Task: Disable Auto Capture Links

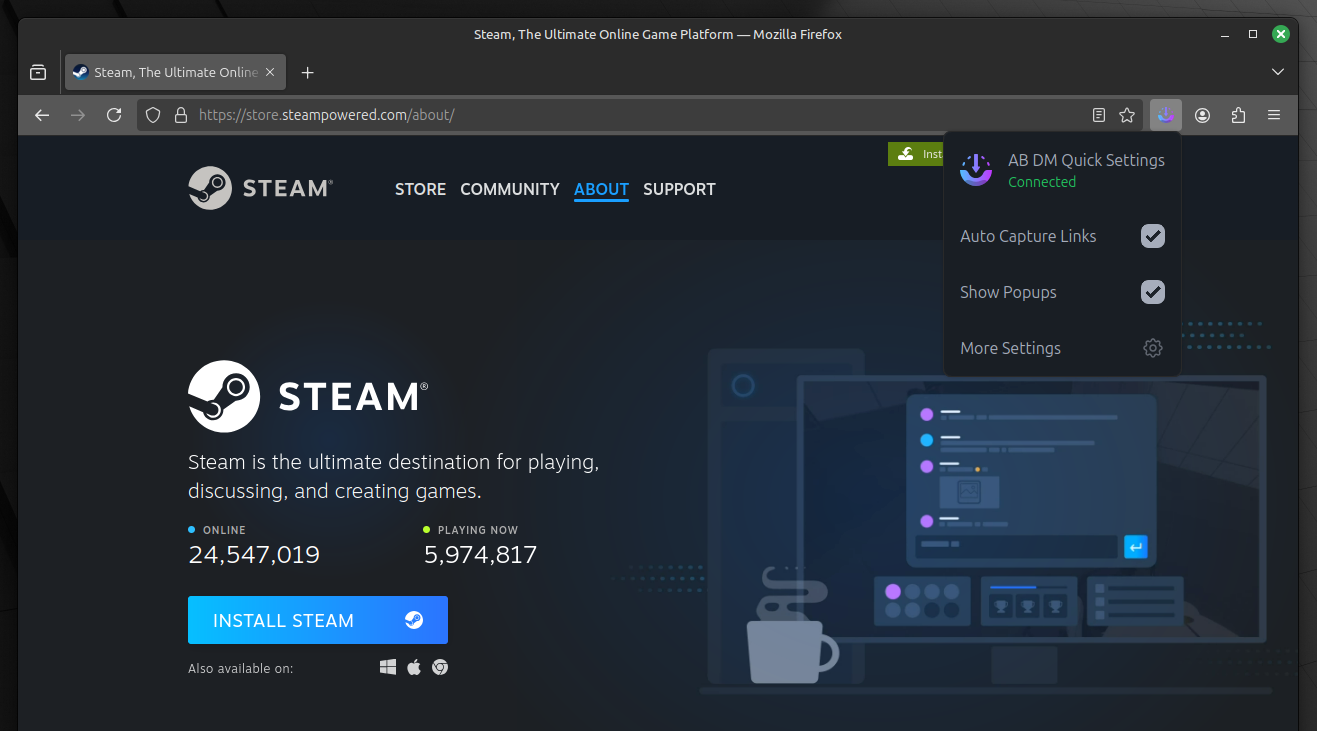Action: click(x=1152, y=236)
